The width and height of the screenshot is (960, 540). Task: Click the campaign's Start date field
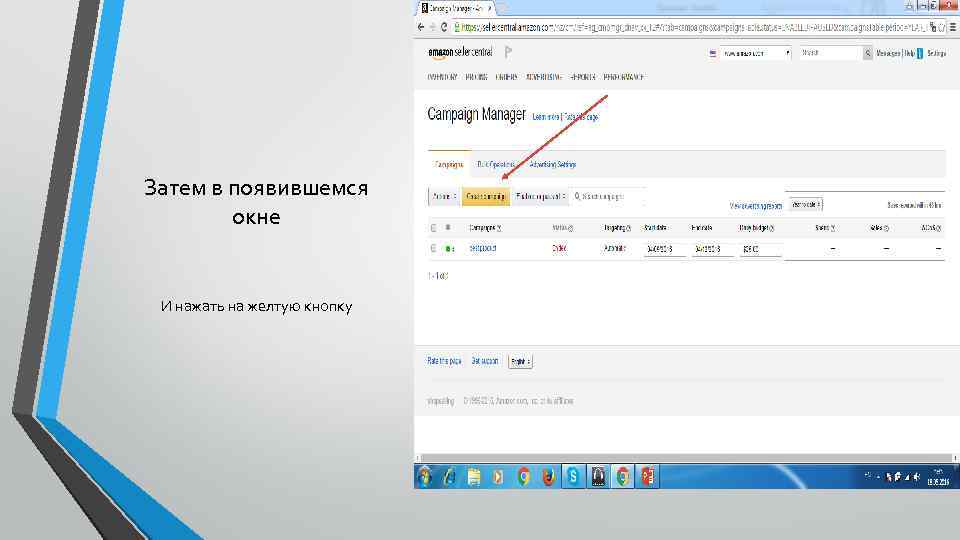click(664, 249)
